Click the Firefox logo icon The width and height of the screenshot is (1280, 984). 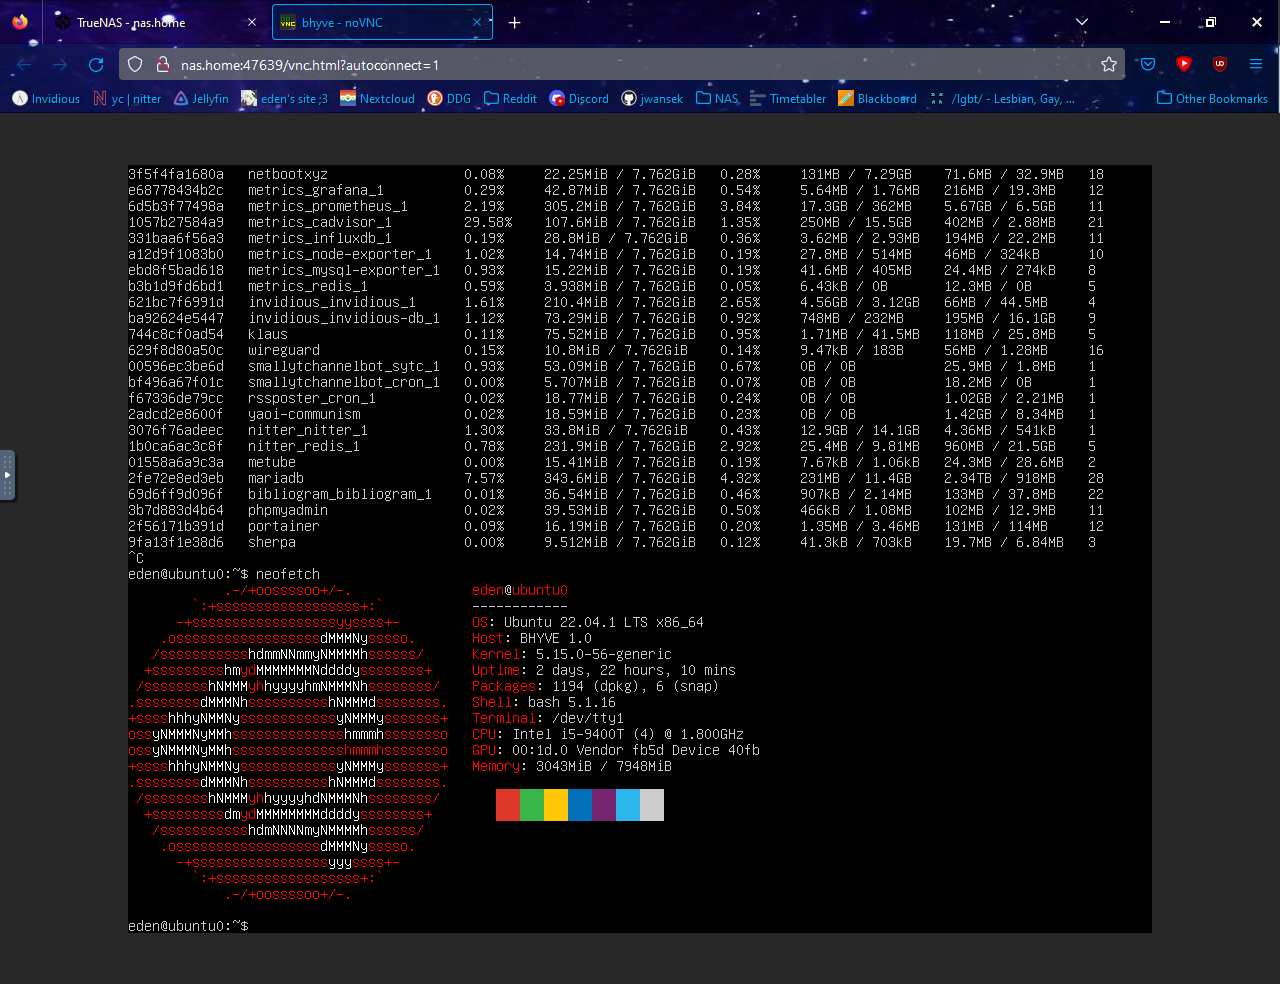[20, 22]
